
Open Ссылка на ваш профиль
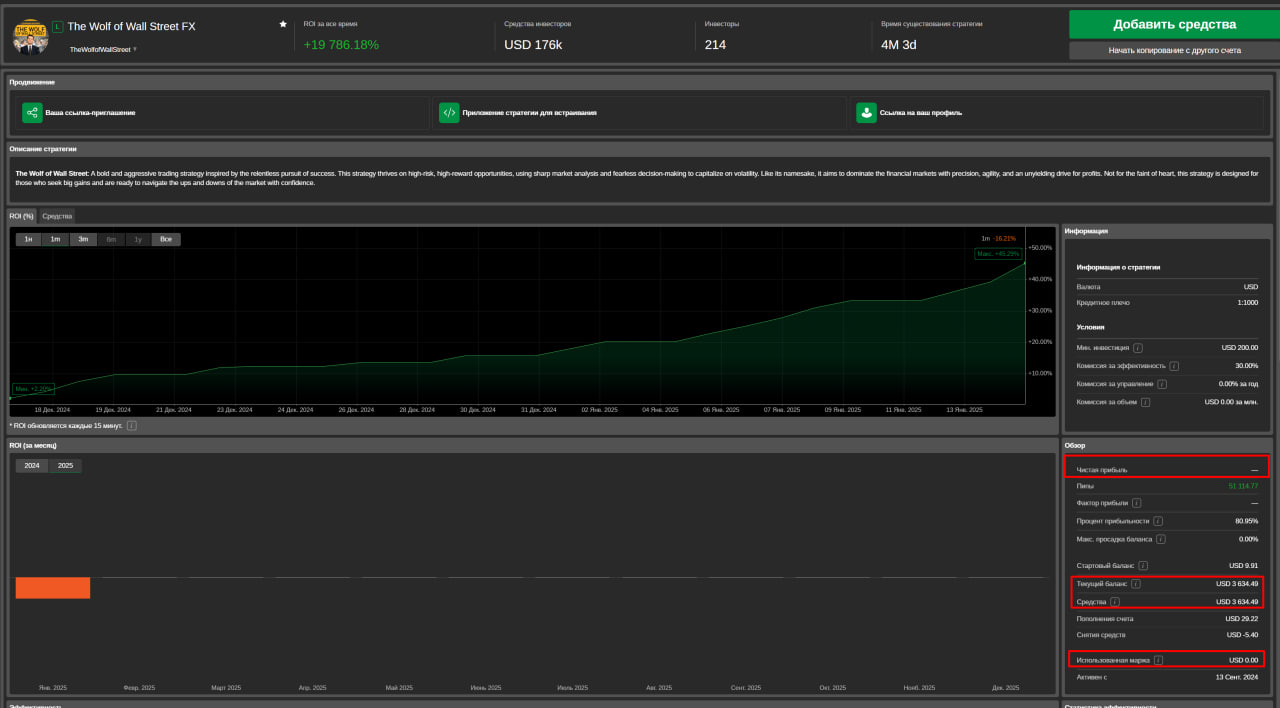(x=921, y=113)
